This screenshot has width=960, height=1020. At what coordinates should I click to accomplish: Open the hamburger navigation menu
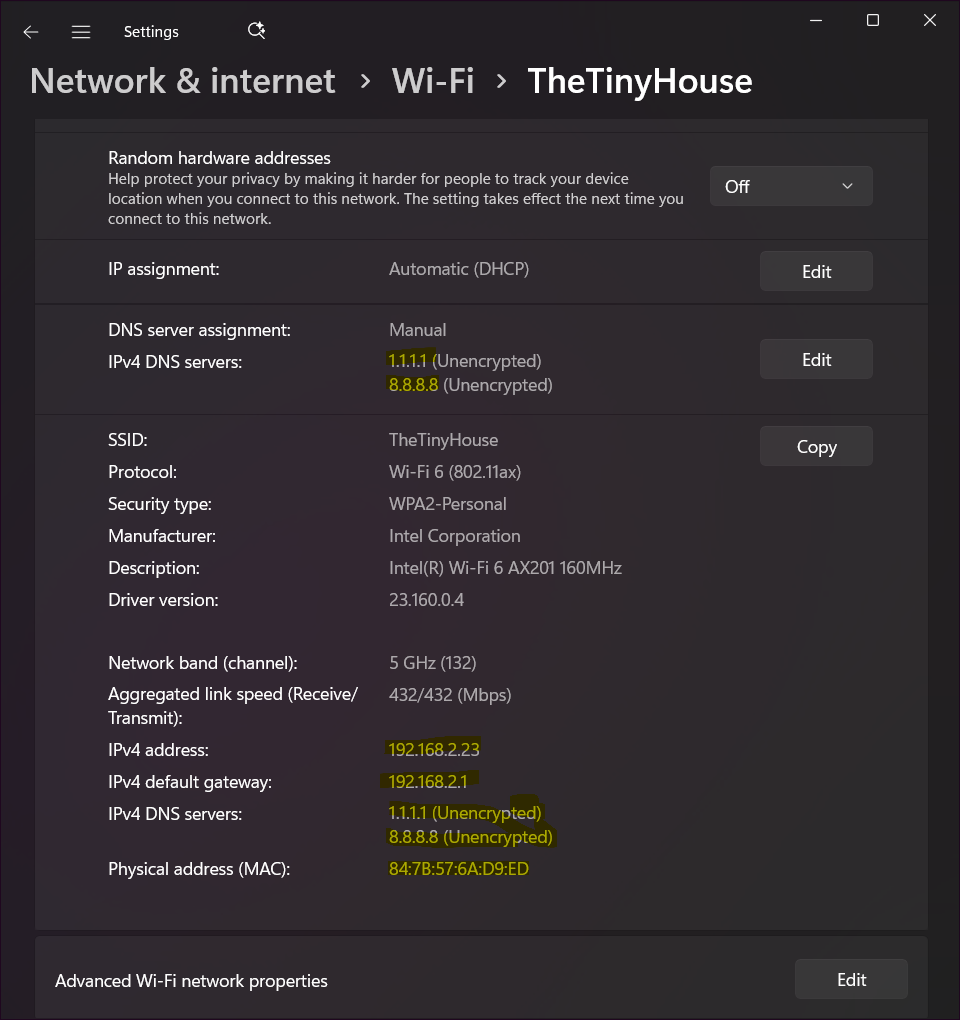coord(81,32)
